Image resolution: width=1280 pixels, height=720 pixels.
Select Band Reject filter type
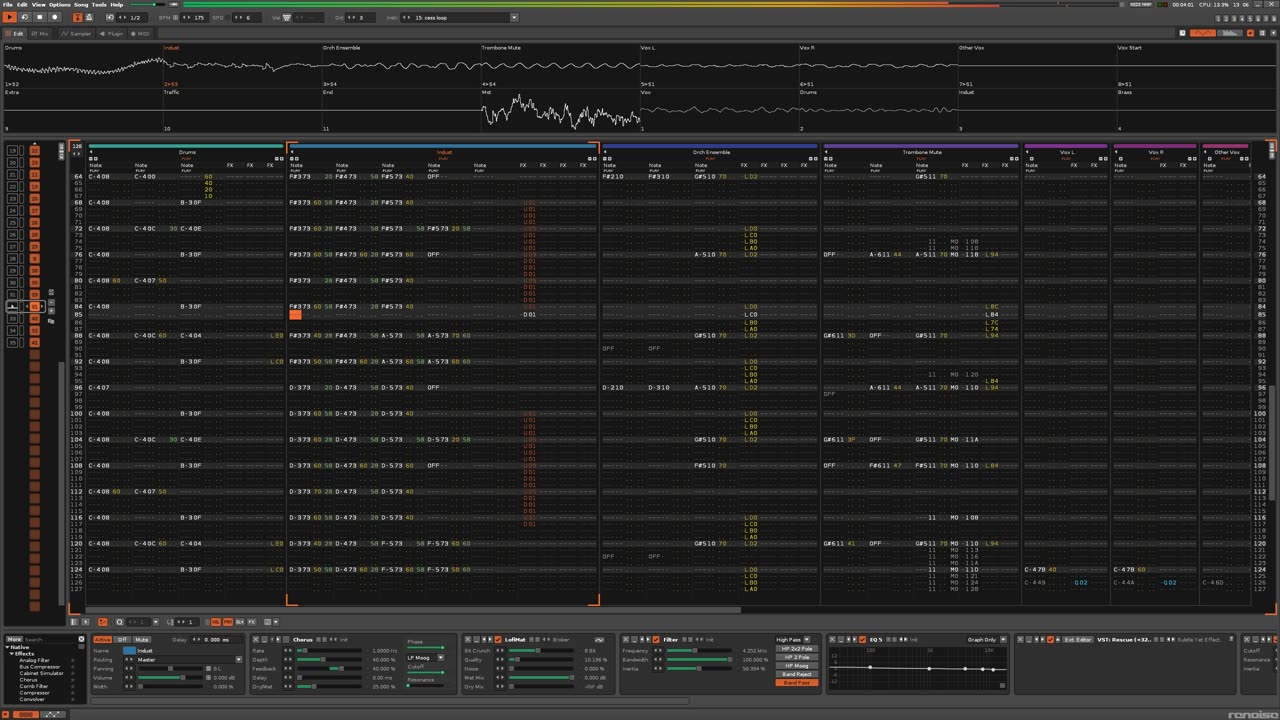click(x=797, y=674)
